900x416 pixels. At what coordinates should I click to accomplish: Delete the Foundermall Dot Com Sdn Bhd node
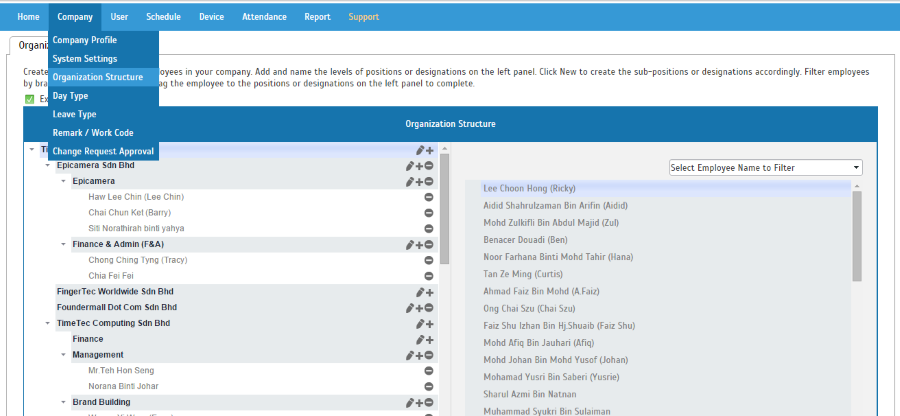(x=429, y=308)
